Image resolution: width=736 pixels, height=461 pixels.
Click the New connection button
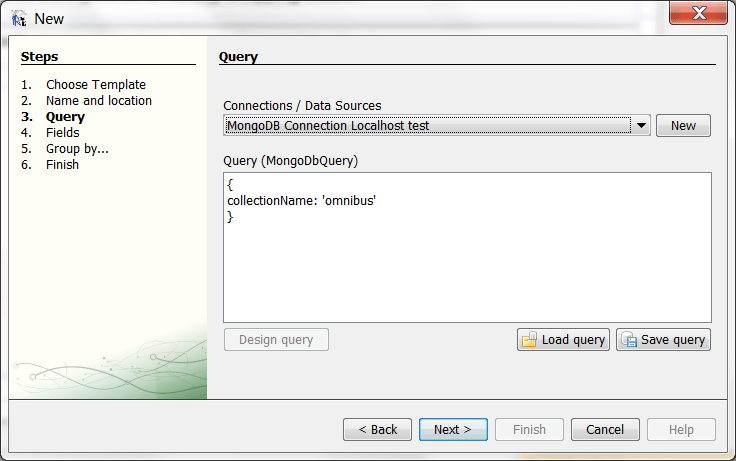click(x=683, y=125)
